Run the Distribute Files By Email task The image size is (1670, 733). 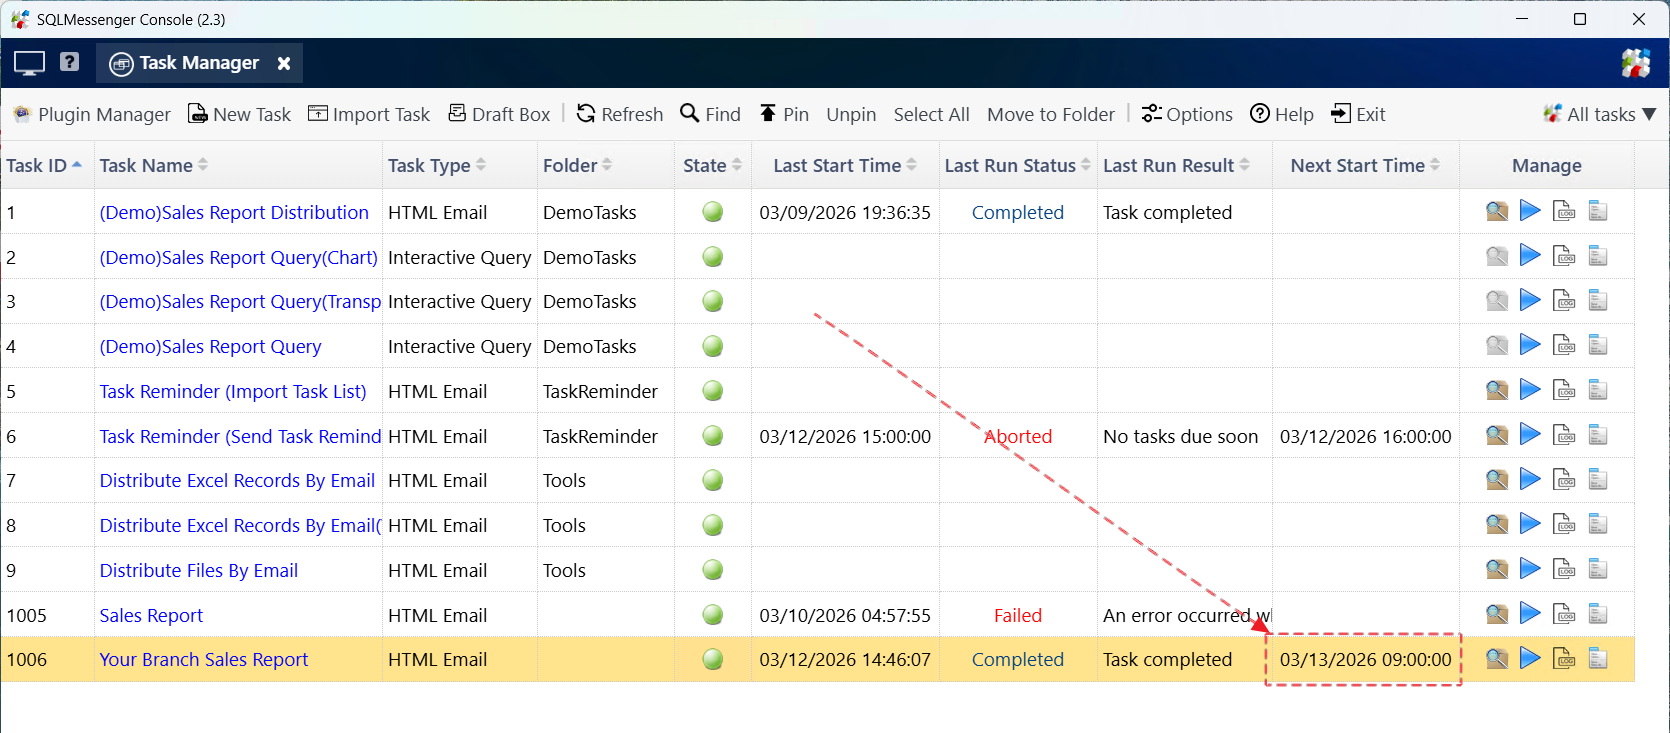(1530, 569)
